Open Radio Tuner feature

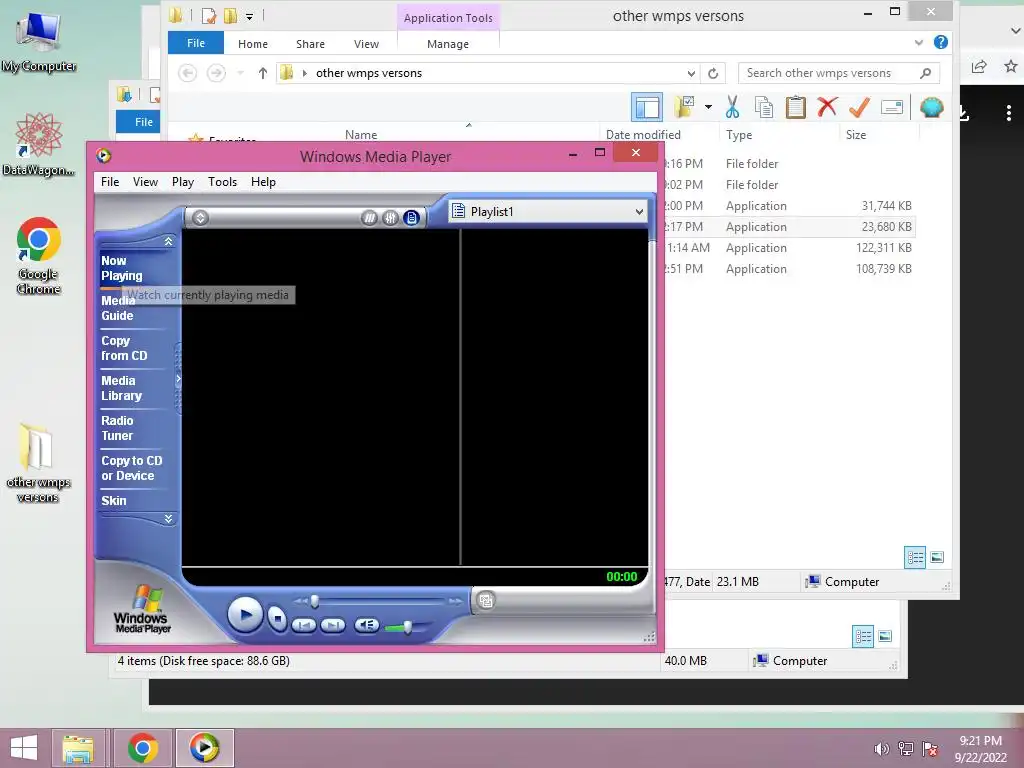tap(118, 428)
